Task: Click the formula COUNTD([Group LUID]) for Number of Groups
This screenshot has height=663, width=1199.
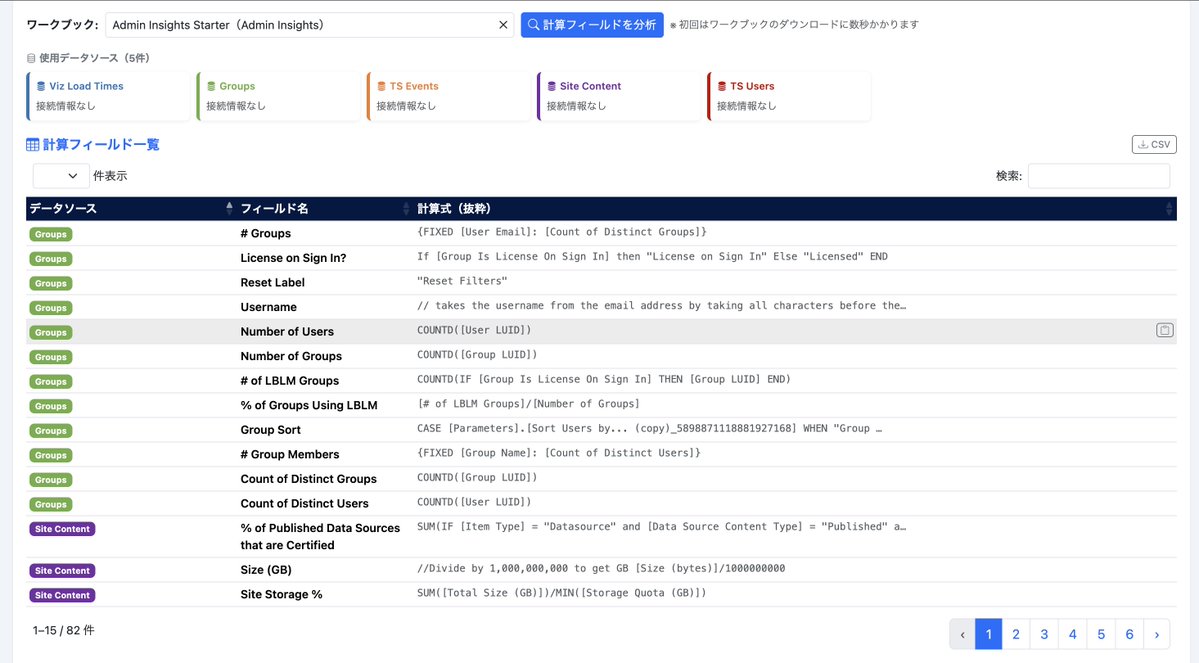Action: (477, 354)
